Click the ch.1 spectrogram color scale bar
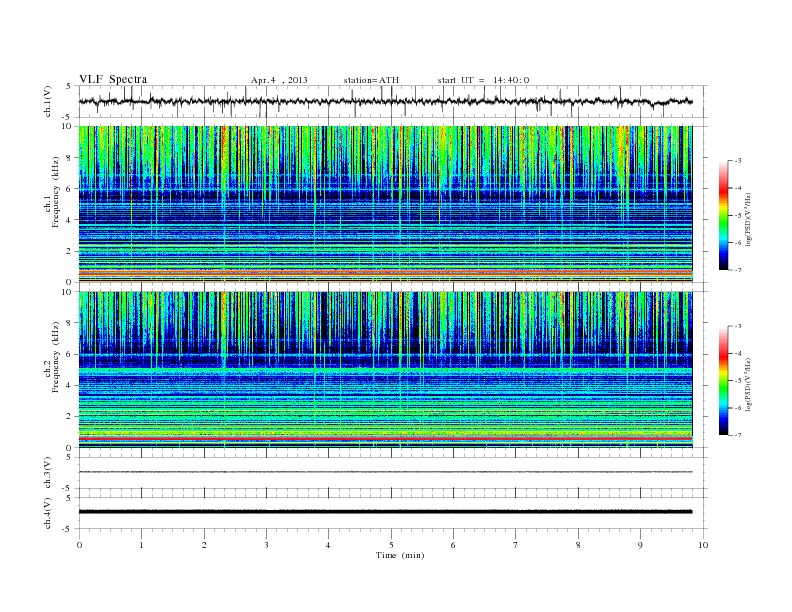The width and height of the screenshot is (792, 612). [724, 216]
